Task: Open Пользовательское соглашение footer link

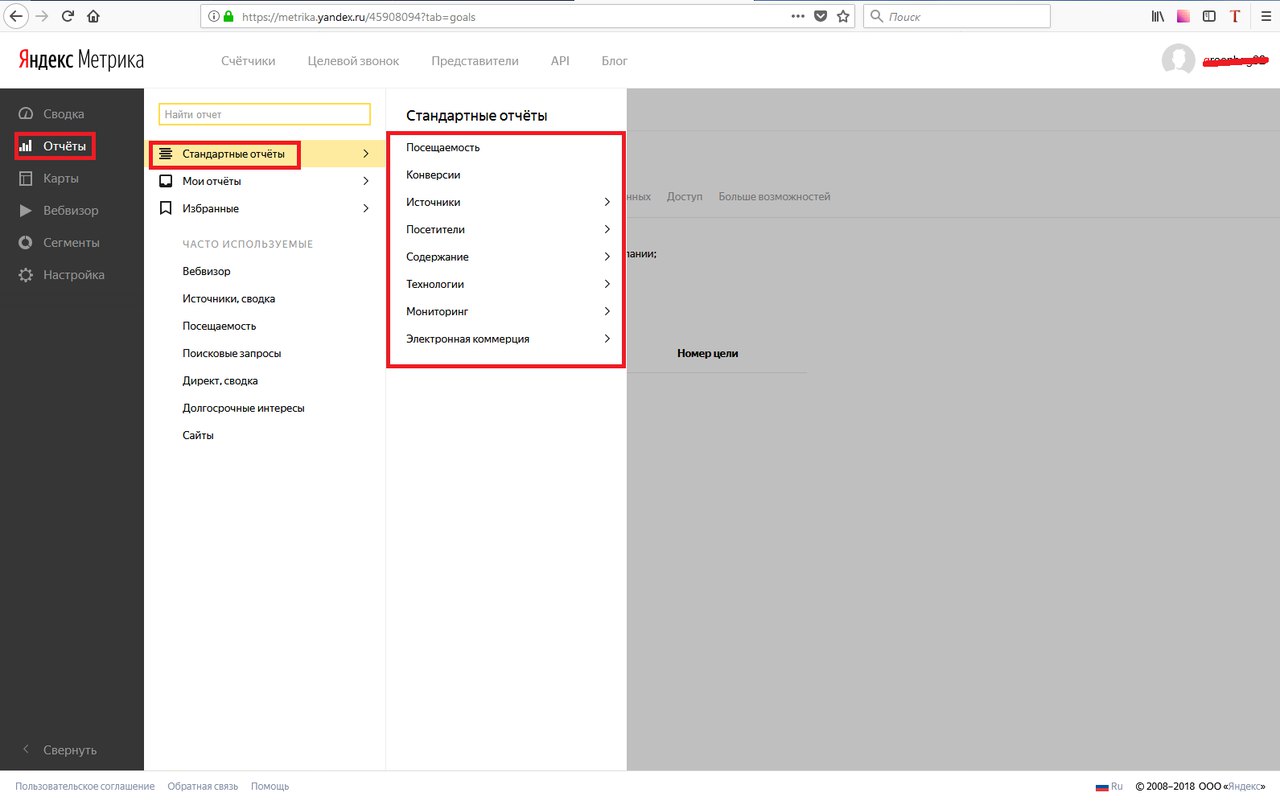Action: click(x=85, y=786)
